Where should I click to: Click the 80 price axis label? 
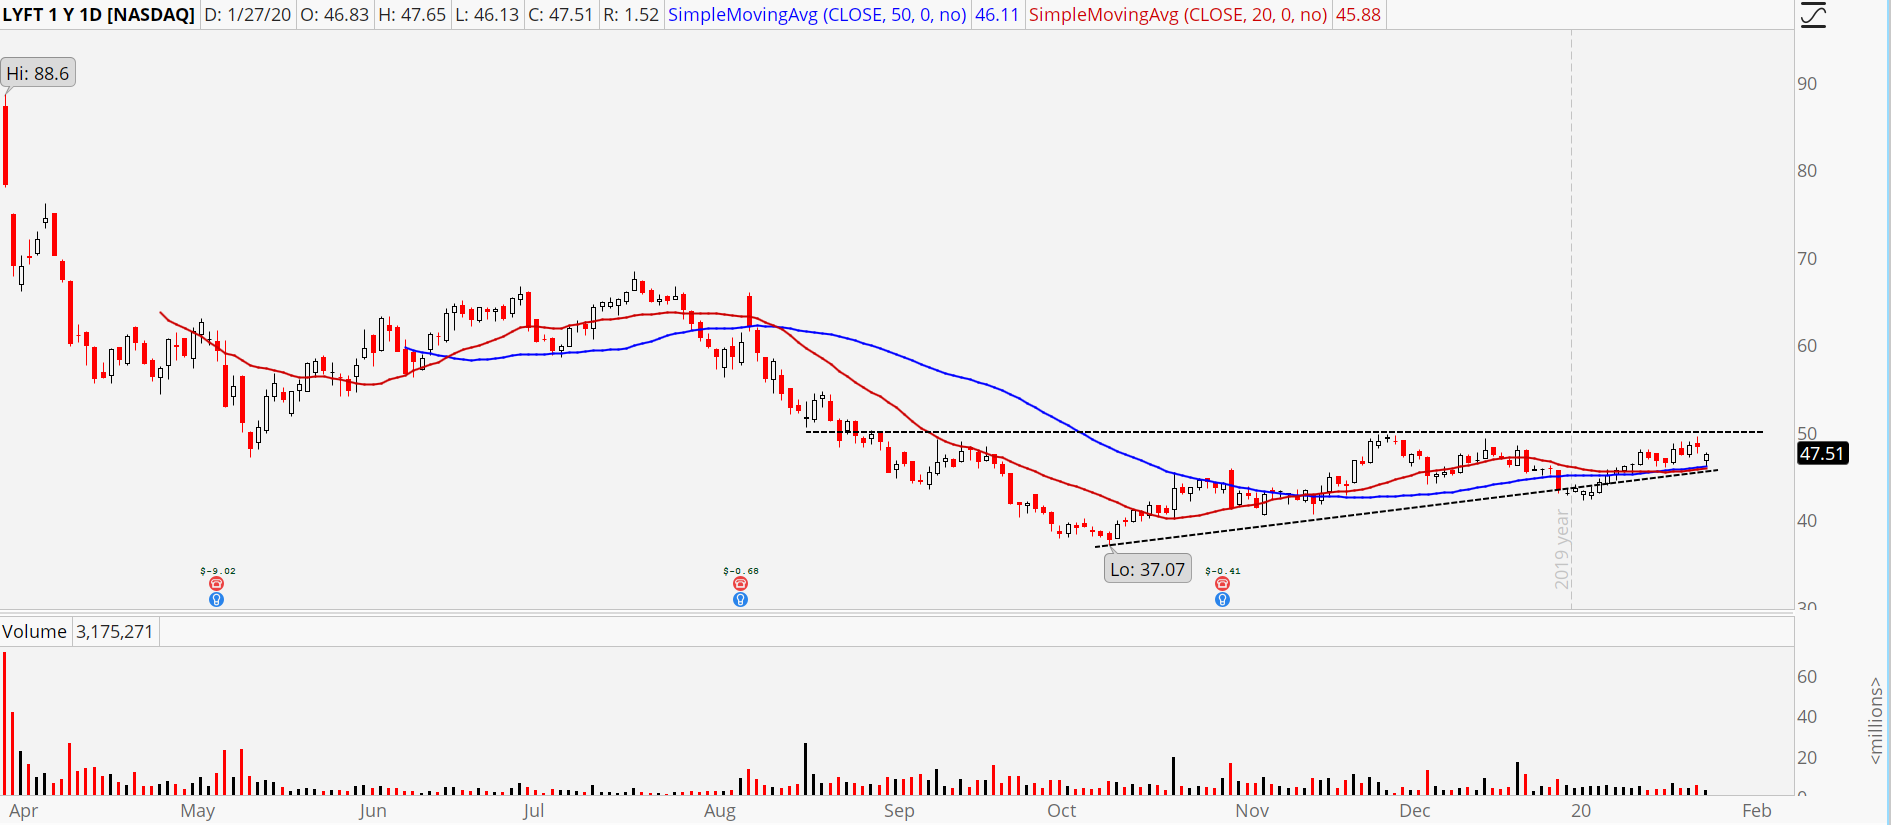coord(1807,171)
